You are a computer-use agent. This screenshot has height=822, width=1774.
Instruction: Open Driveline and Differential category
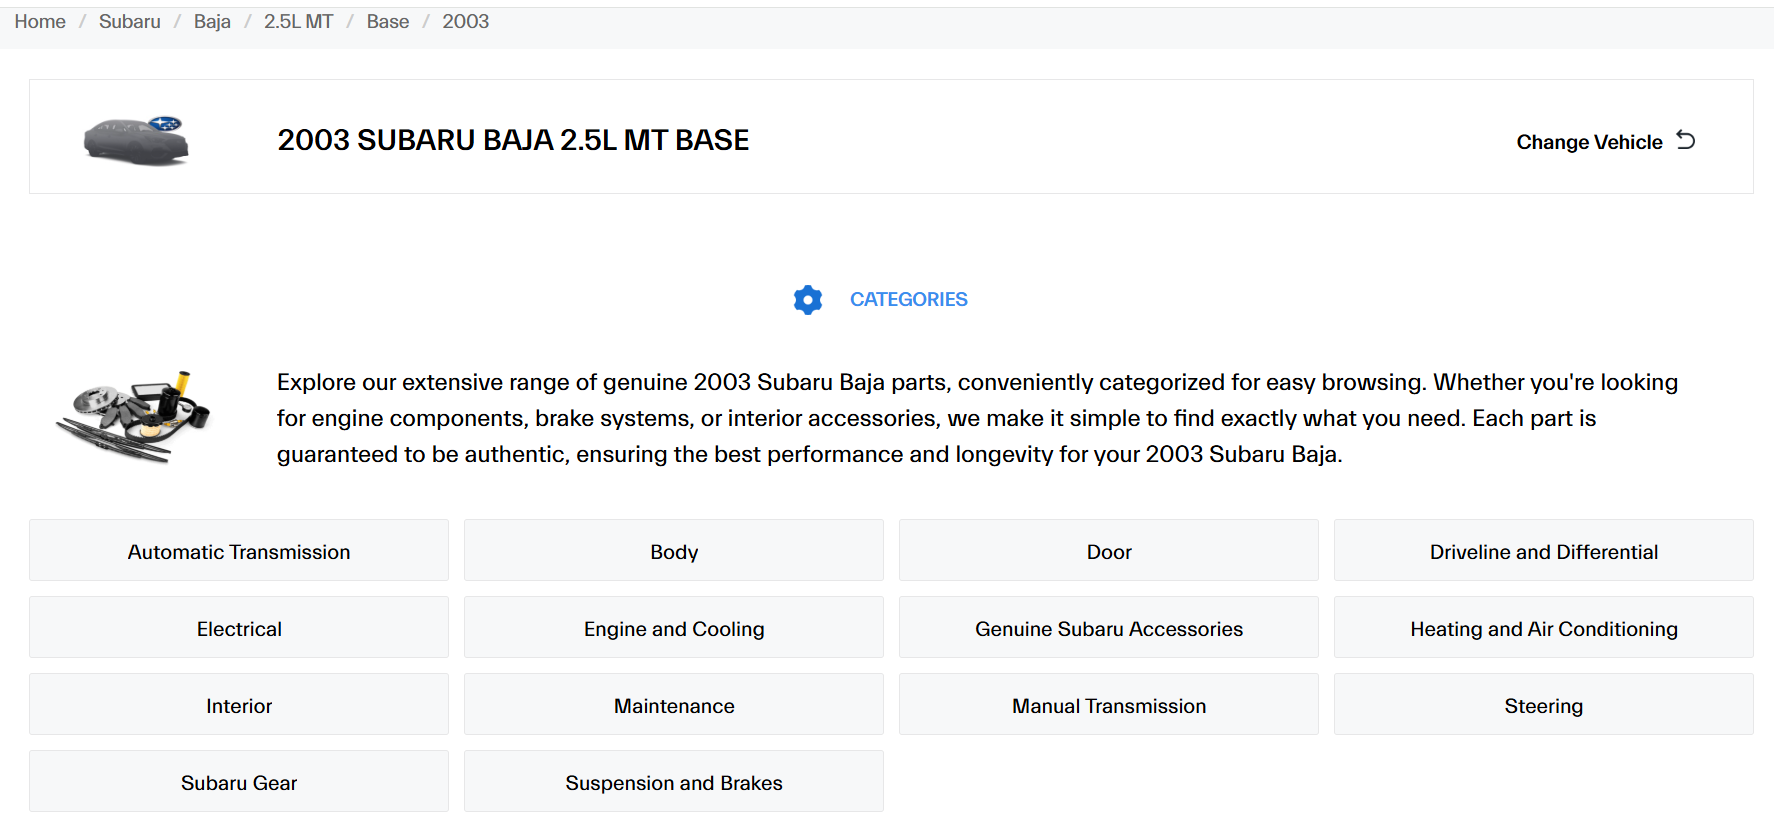pyautogui.click(x=1543, y=551)
